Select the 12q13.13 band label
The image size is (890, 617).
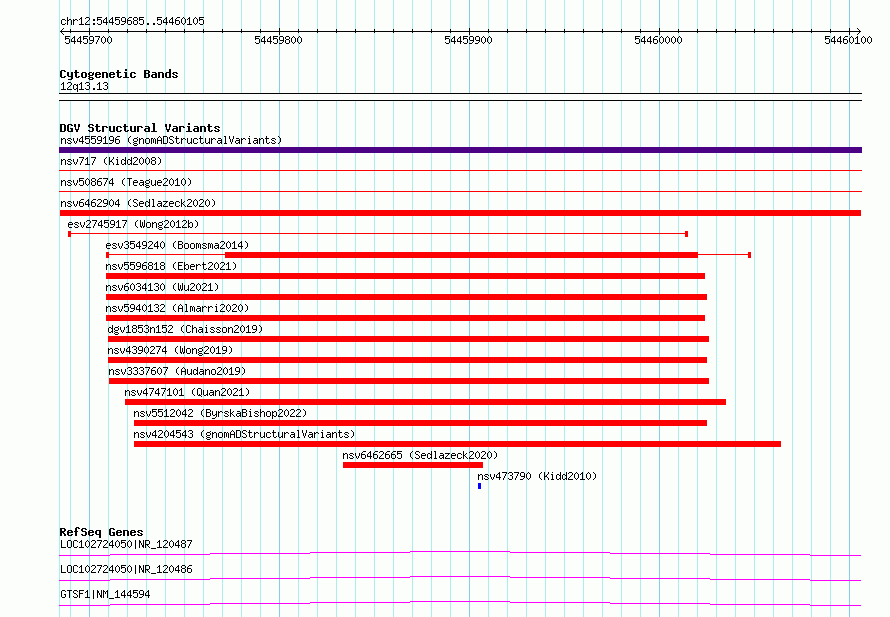point(84,86)
